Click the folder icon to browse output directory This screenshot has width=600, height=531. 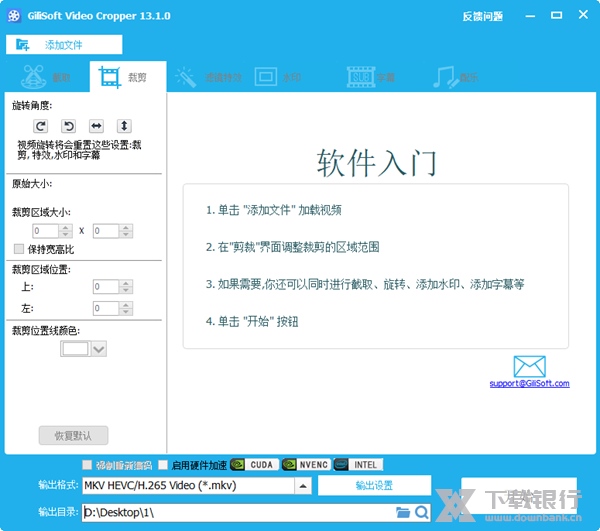coord(403,512)
